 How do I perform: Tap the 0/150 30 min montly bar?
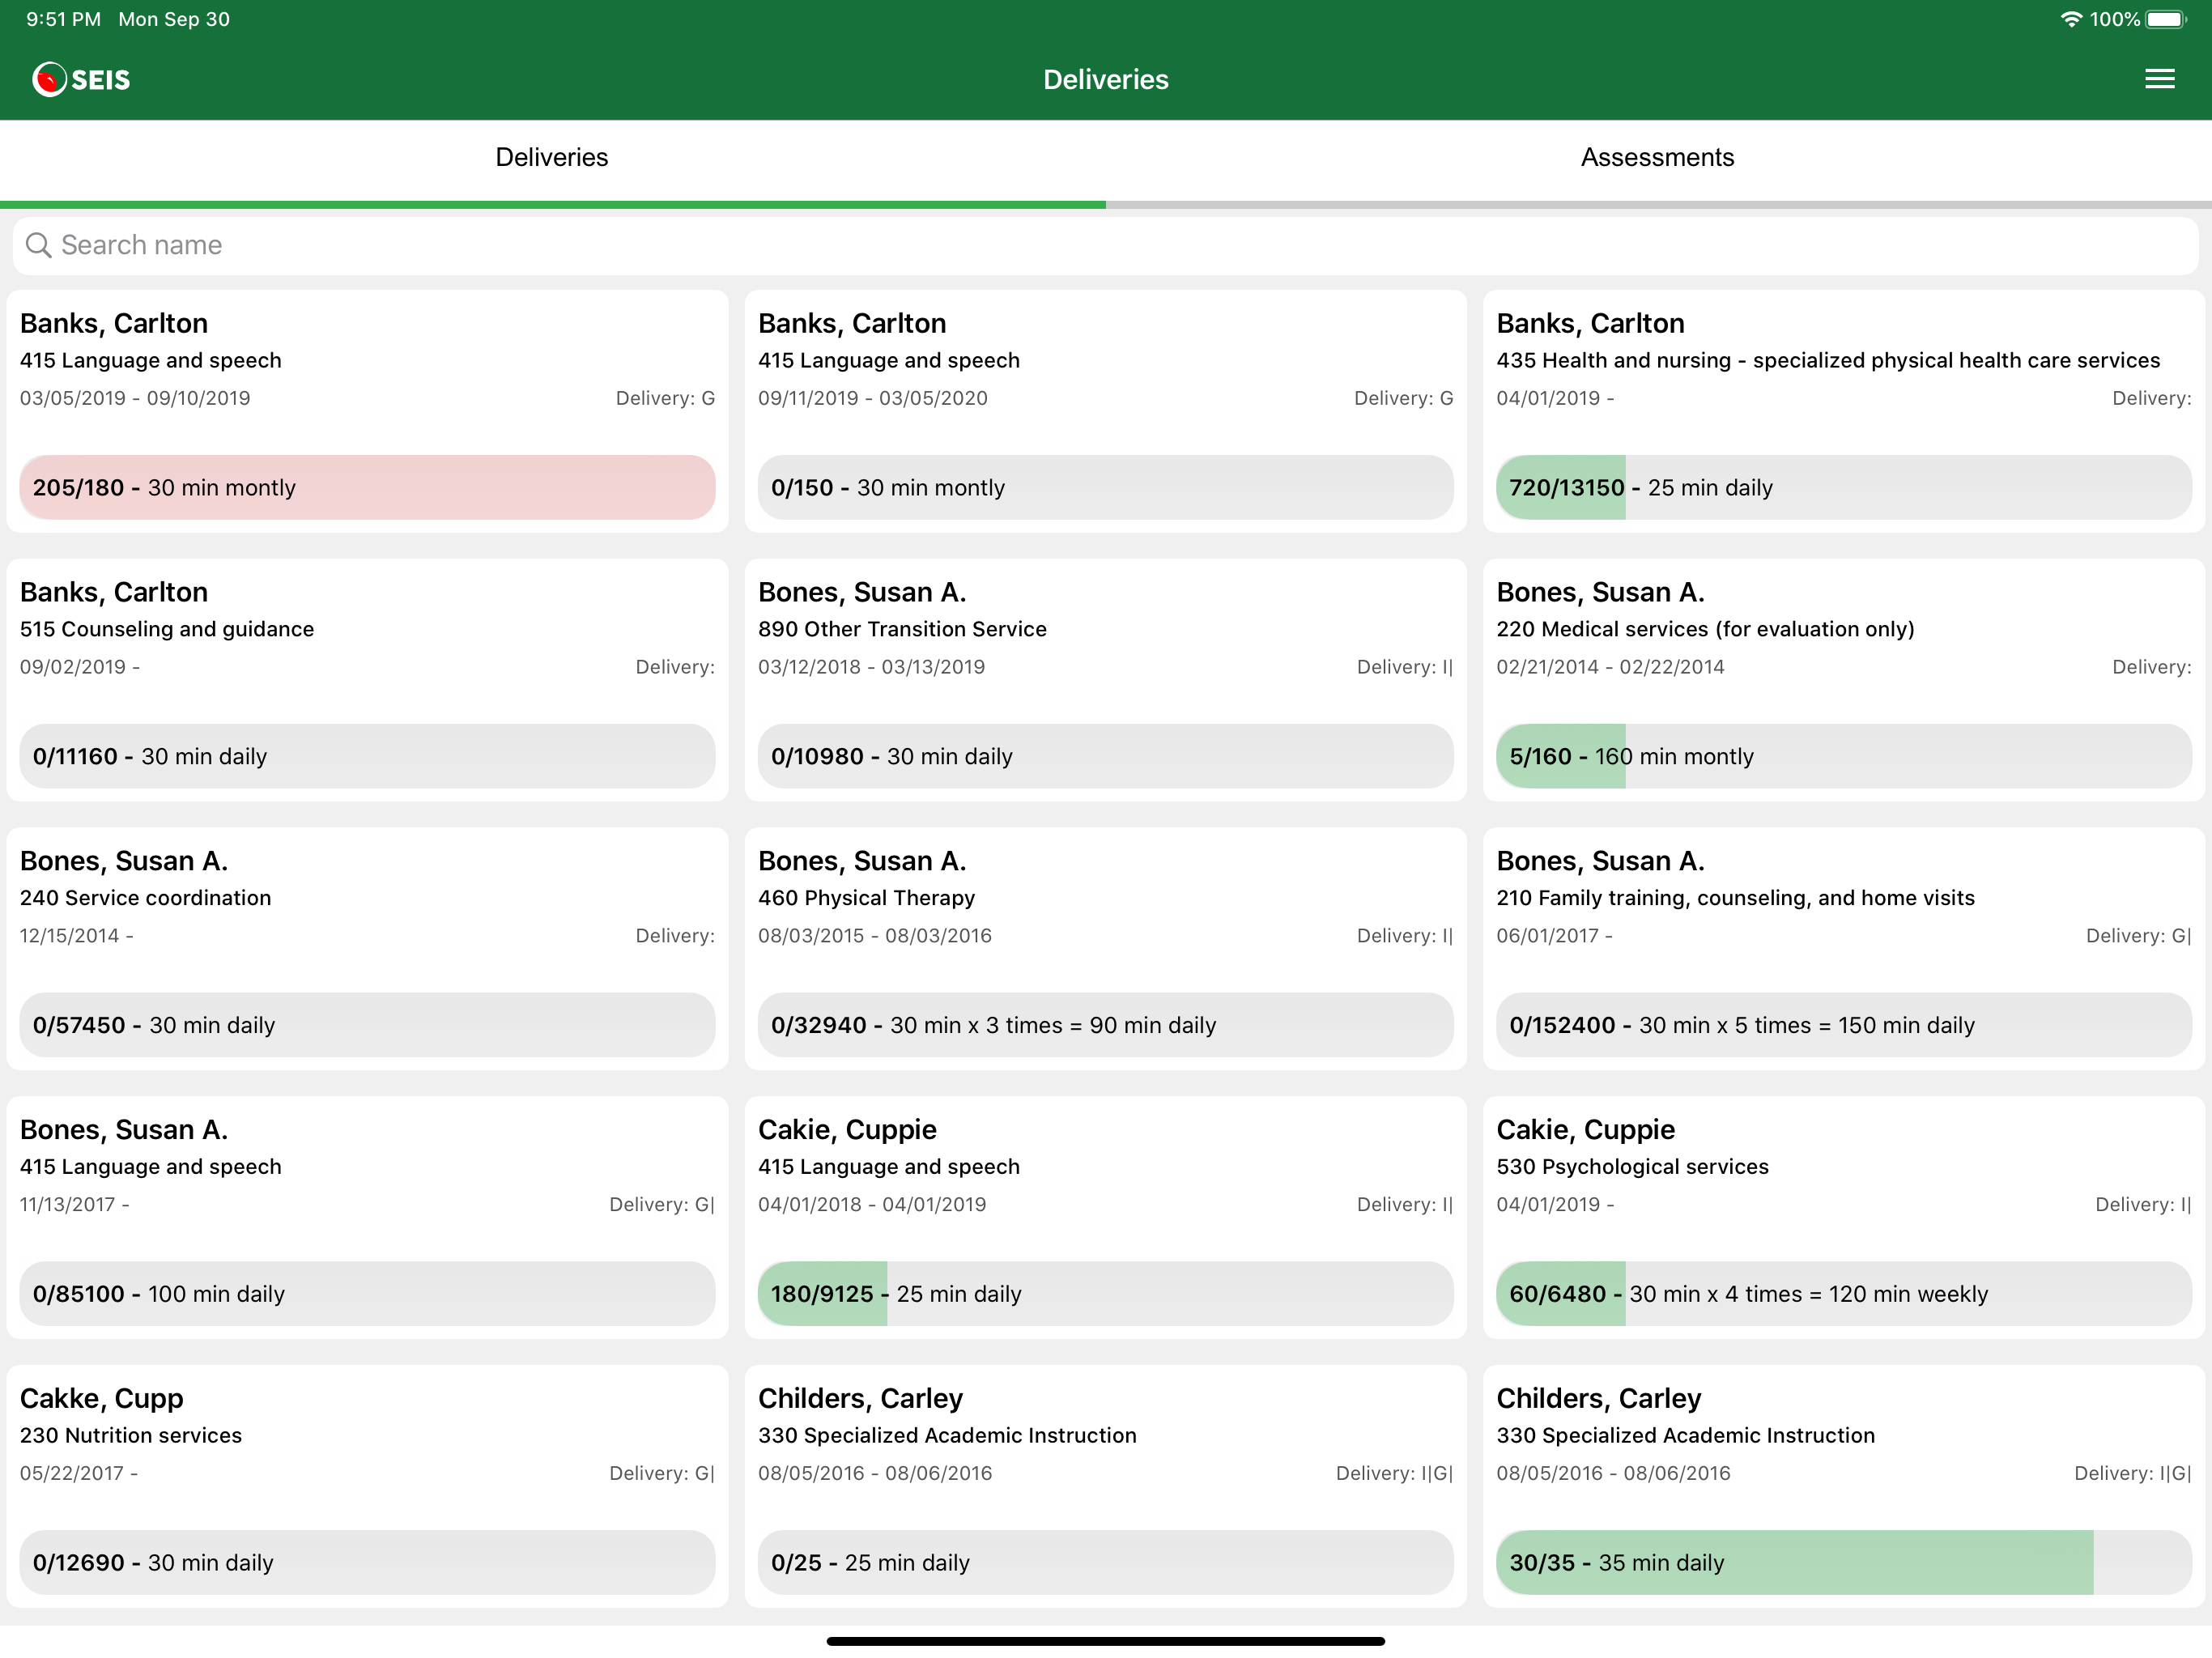point(1105,487)
